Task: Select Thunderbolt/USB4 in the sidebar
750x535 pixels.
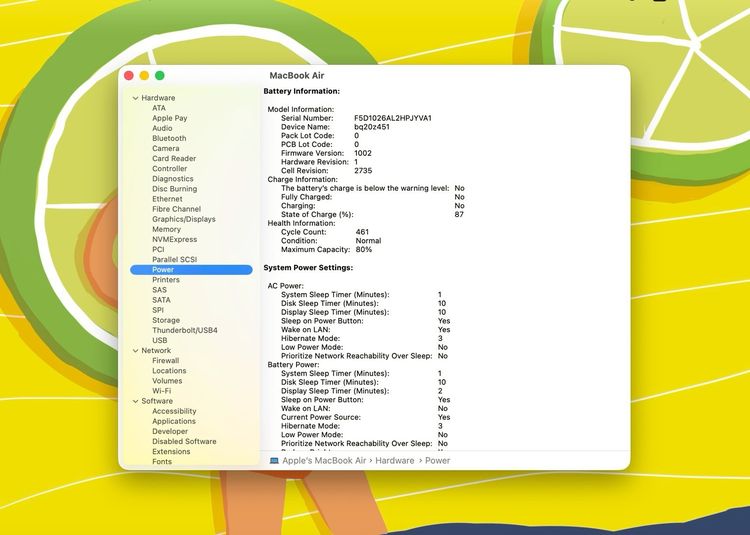Action: click(x=185, y=330)
